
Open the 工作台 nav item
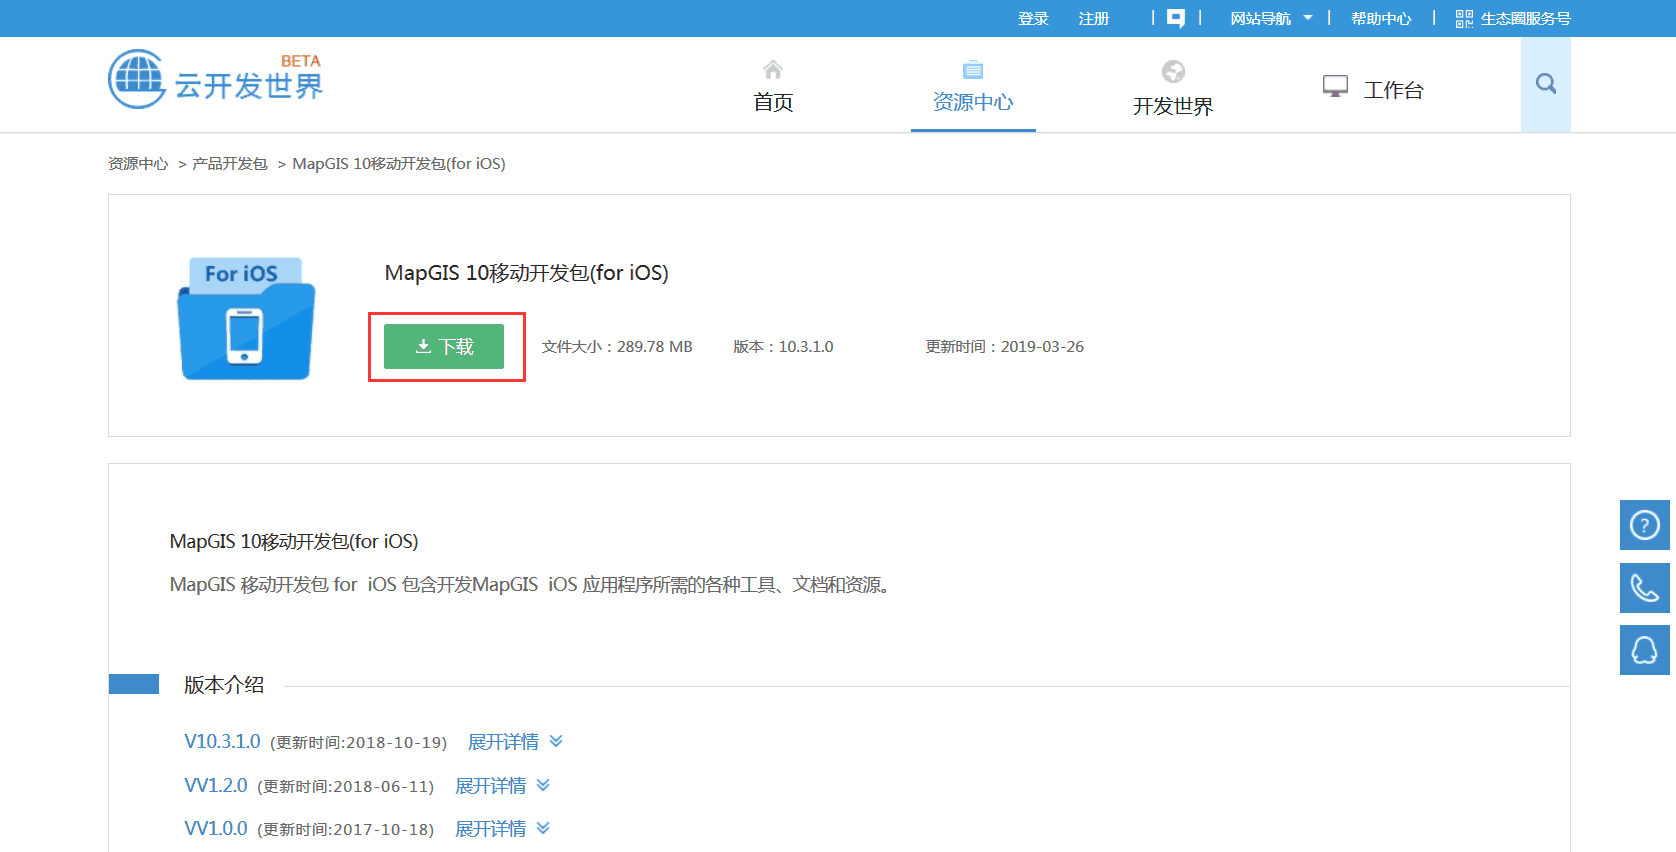1393,90
